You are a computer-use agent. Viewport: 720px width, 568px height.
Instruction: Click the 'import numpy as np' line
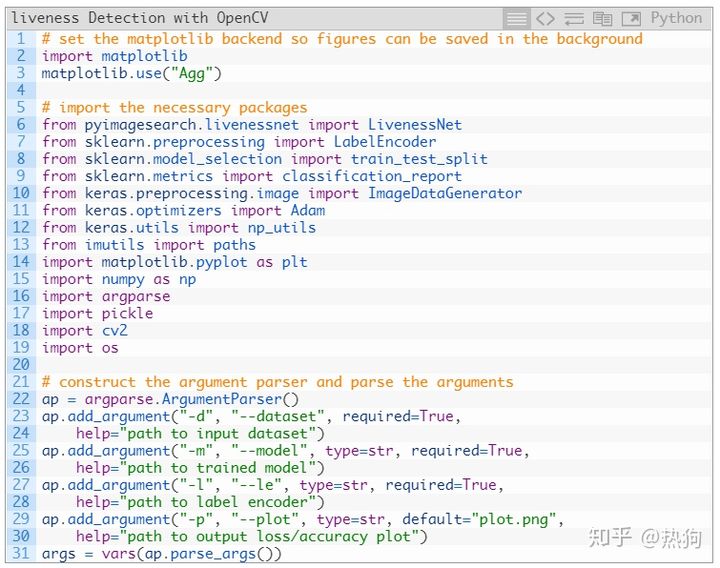(119, 280)
